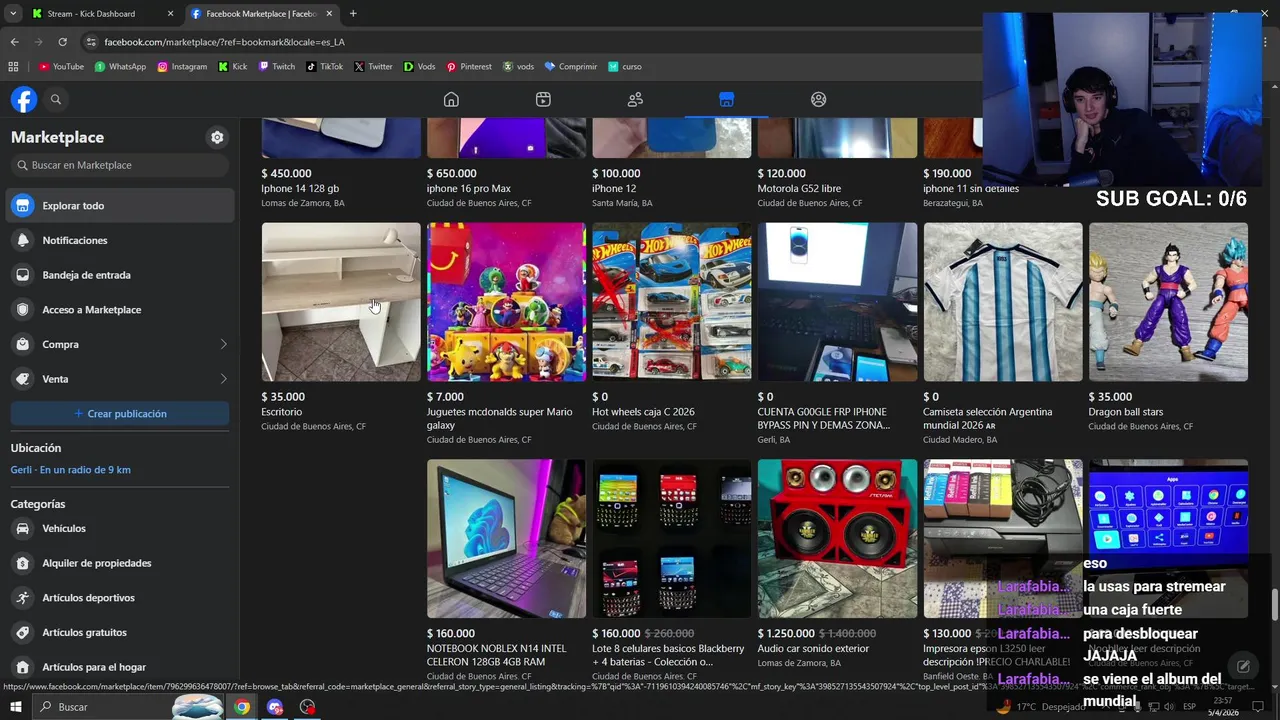Open the Blackberry phones lot photo

[x=672, y=539]
